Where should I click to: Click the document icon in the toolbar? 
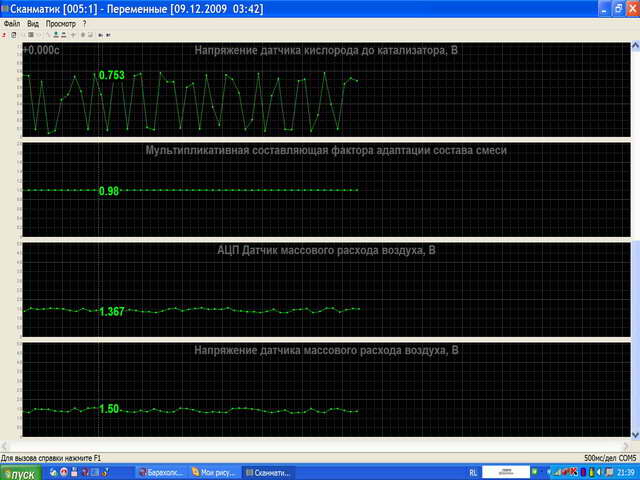[13, 35]
